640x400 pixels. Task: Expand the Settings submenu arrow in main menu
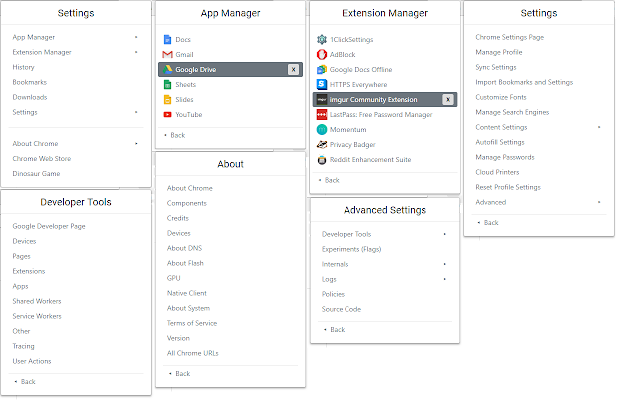(x=136, y=112)
